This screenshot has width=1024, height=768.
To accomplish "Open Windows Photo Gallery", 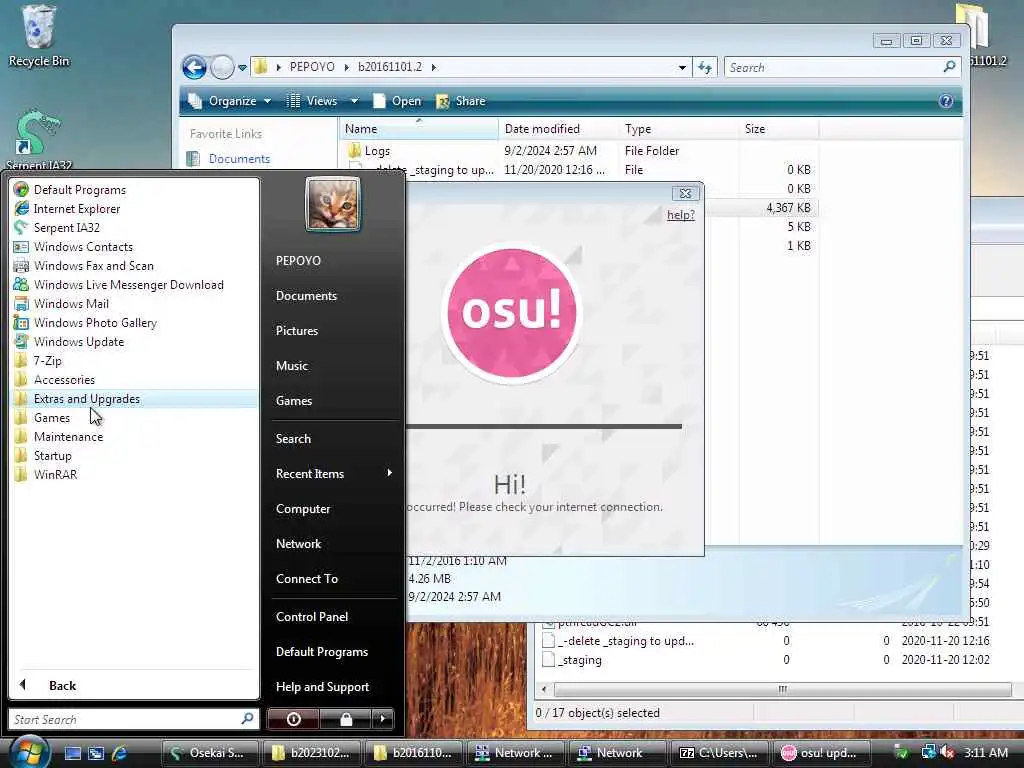I will (95, 323).
